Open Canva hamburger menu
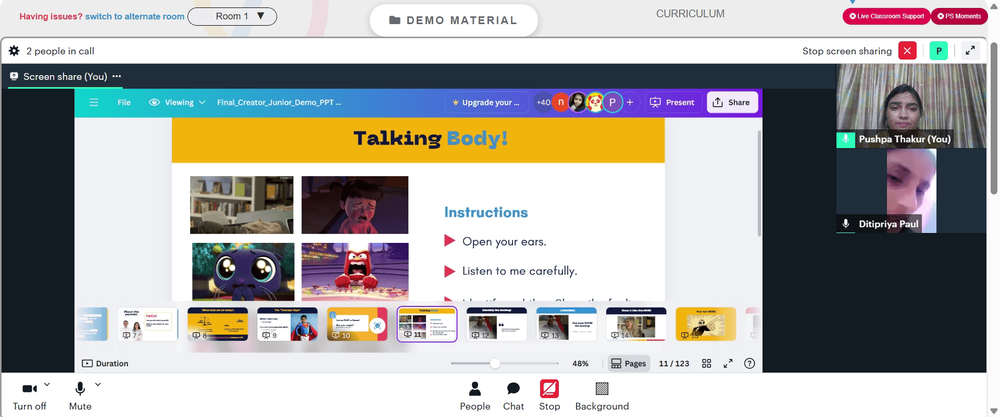The height and width of the screenshot is (417, 1000). click(x=94, y=102)
